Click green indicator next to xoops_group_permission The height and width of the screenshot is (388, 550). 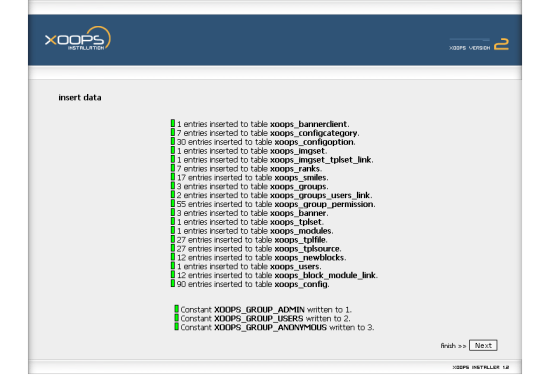pyautogui.click(x=173, y=203)
